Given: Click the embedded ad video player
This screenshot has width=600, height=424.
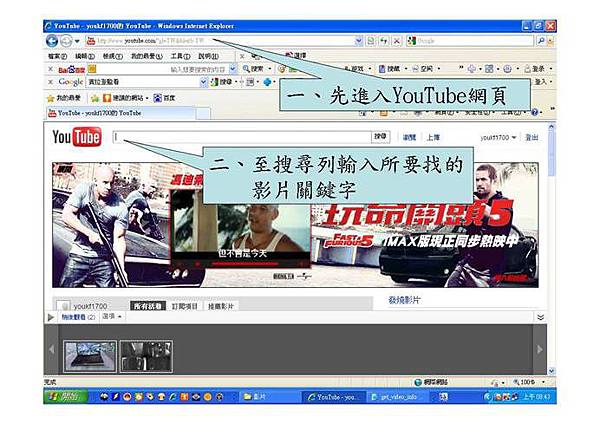Looking at the screenshot, I should pos(240,229).
